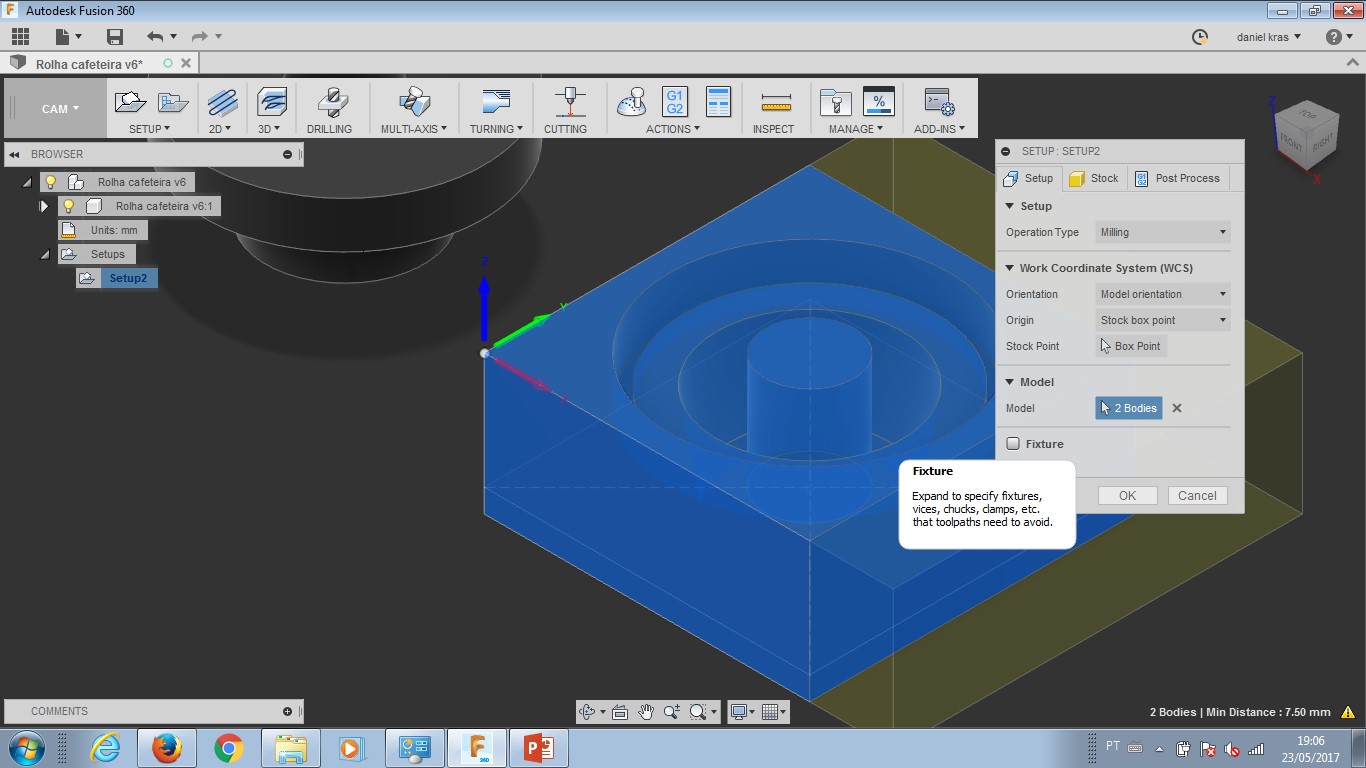
Task: Click the Save icon in top bar
Action: (x=115, y=37)
